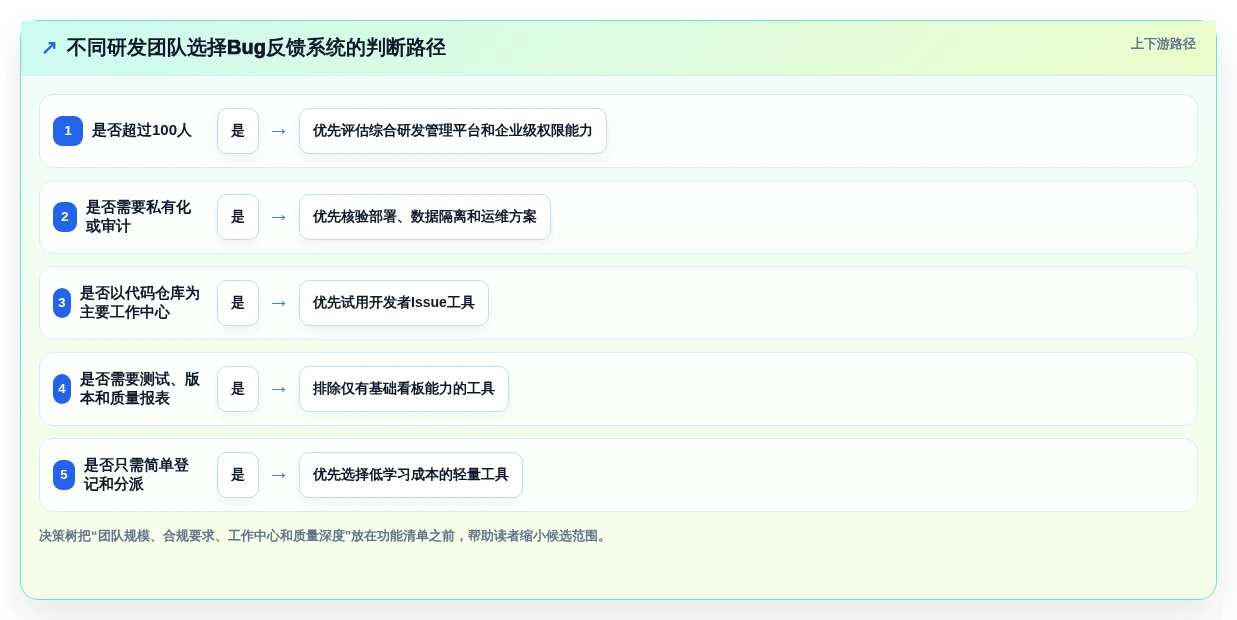Click 是 chip in the 私有化或审计 row
This screenshot has height=620, width=1237.
click(x=238, y=217)
